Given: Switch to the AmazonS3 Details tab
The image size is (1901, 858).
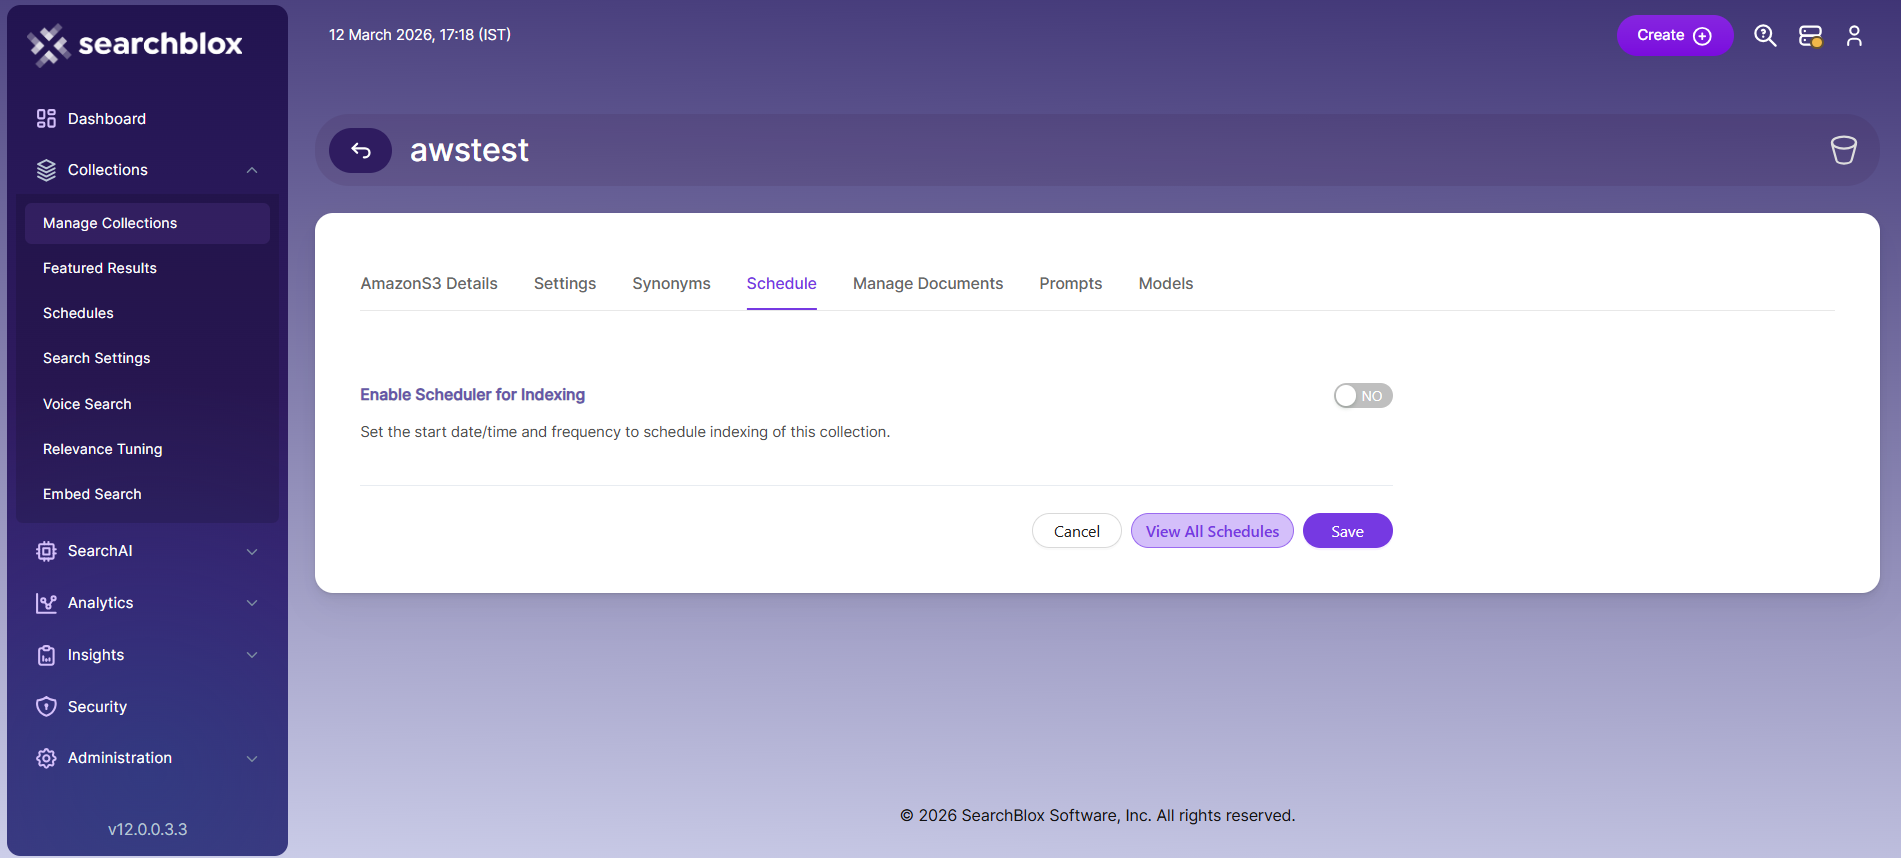Looking at the screenshot, I should coord(429,284).
